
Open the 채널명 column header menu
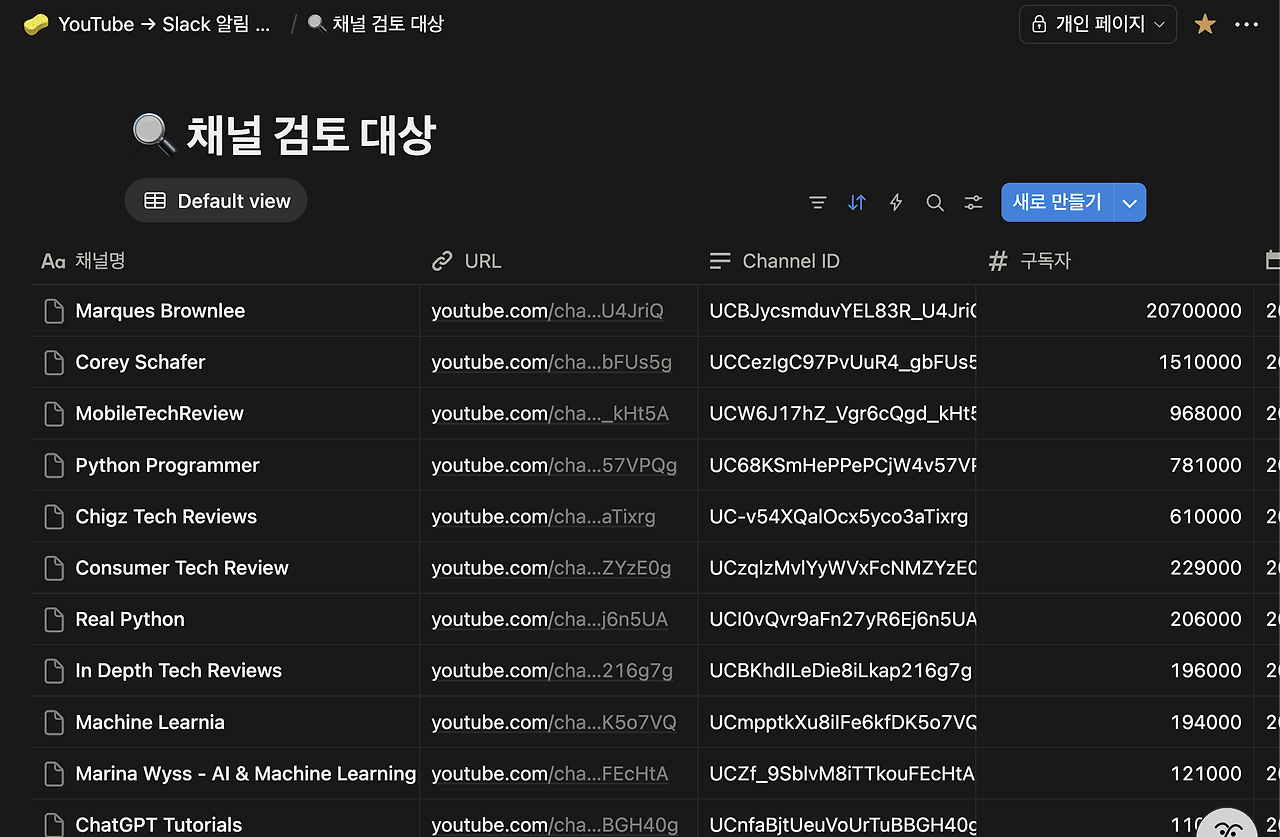pos(83,261)
